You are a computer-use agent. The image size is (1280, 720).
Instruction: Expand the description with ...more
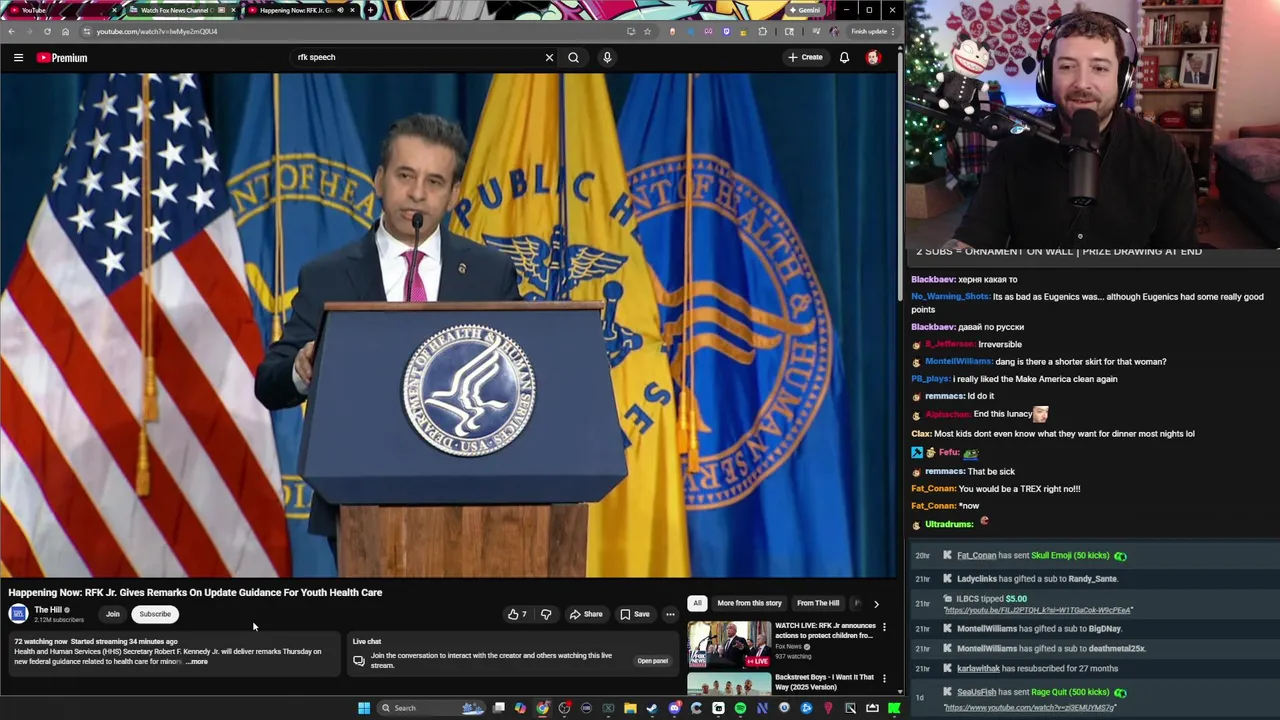[x=197, y=662]
